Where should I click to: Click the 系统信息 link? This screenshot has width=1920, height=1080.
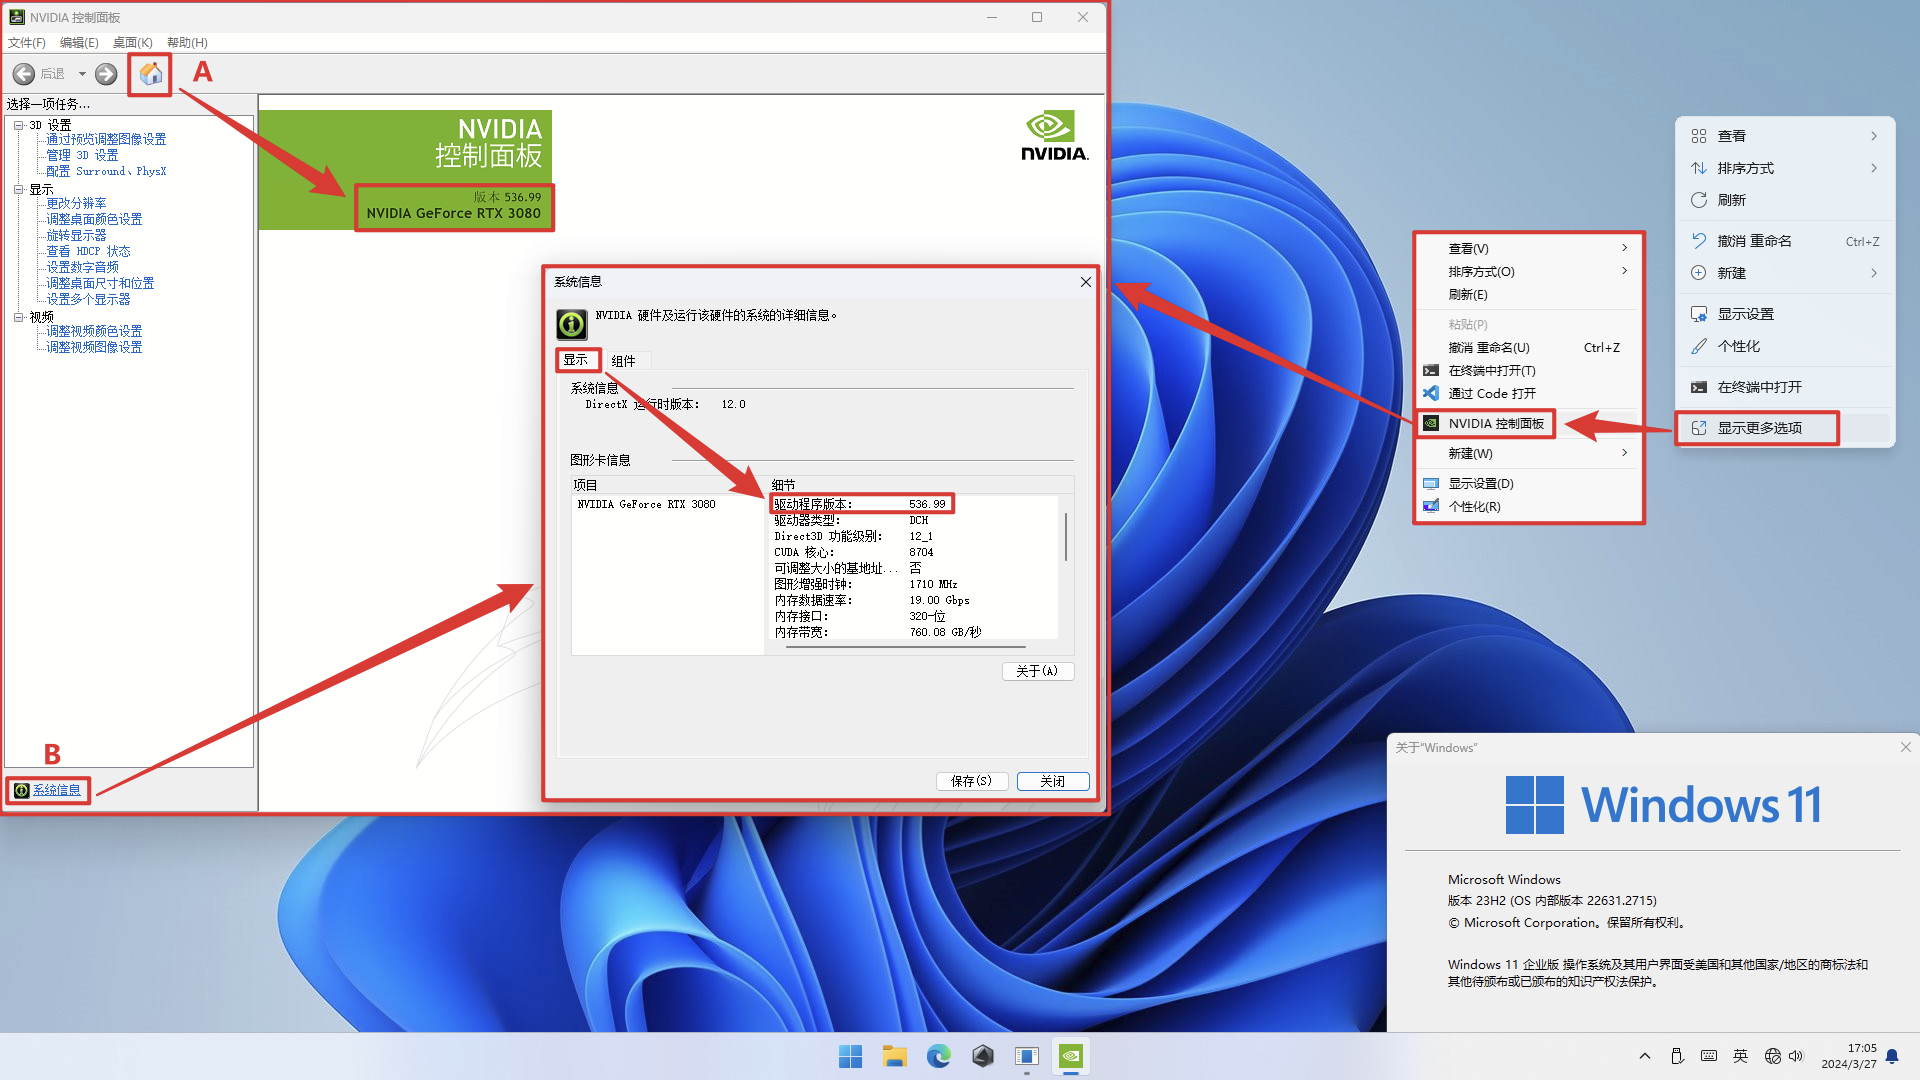tap(57, 790)
